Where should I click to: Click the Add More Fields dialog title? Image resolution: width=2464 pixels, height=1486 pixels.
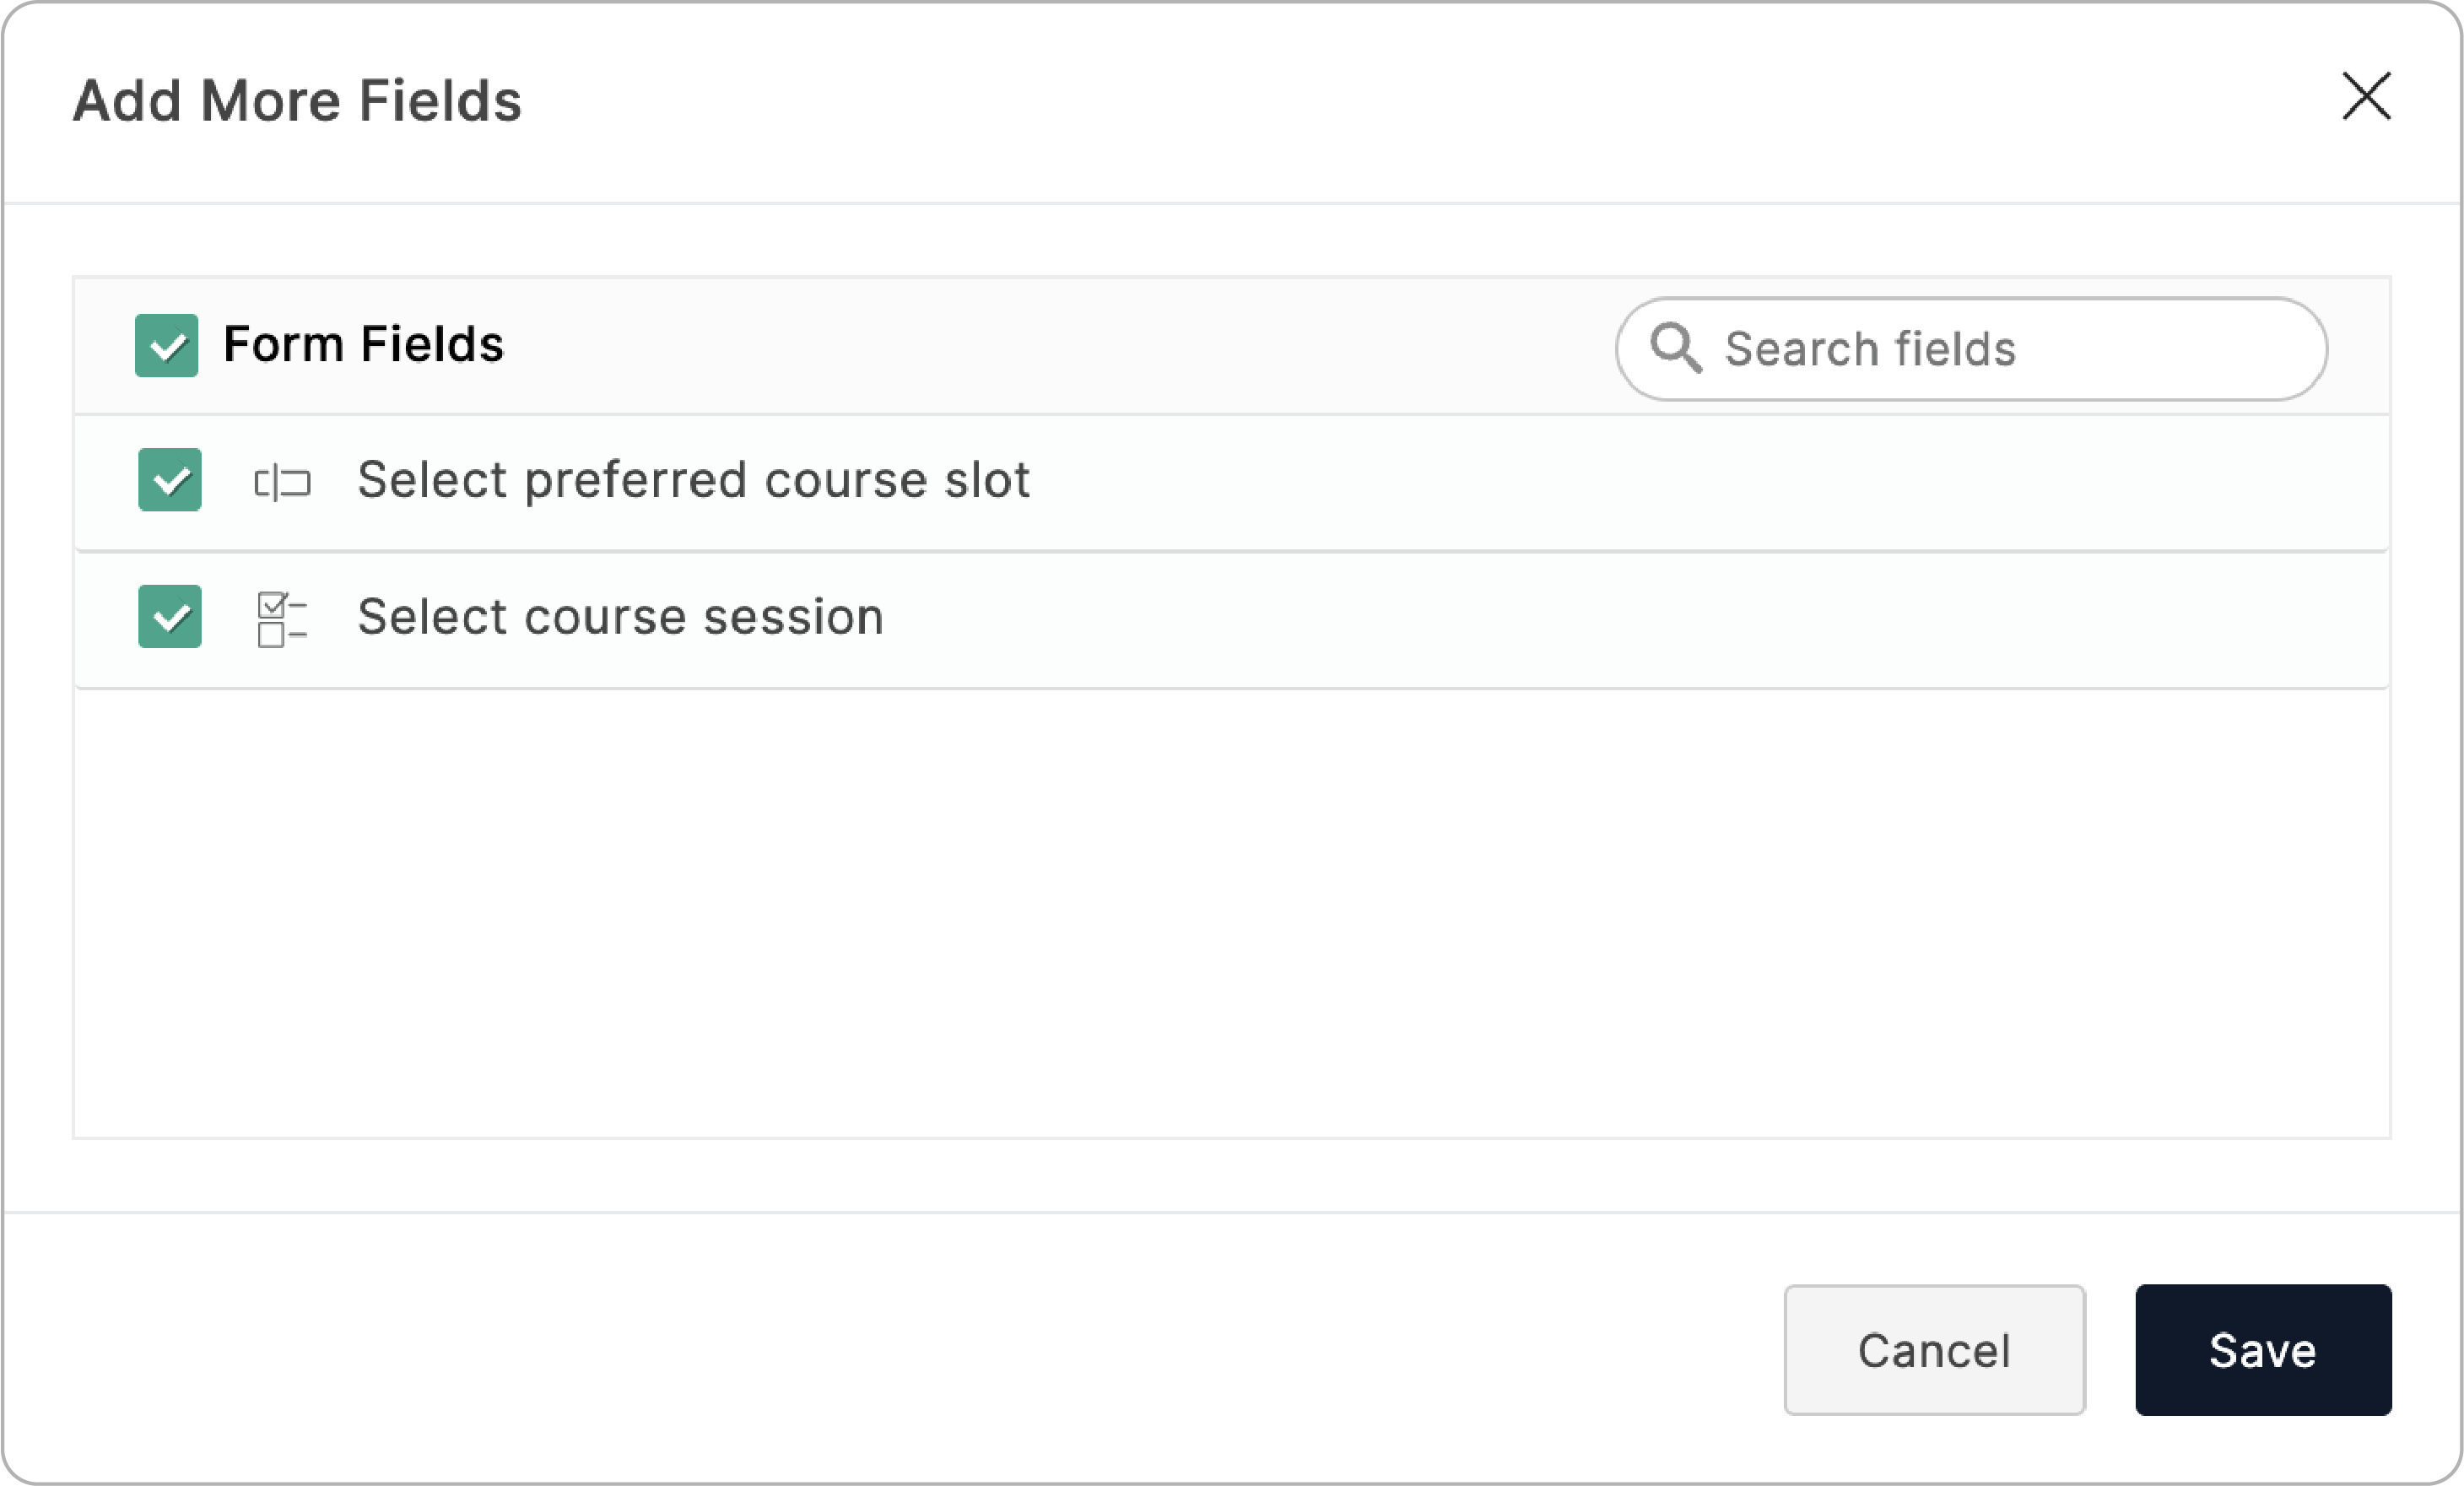coord(297,101)
